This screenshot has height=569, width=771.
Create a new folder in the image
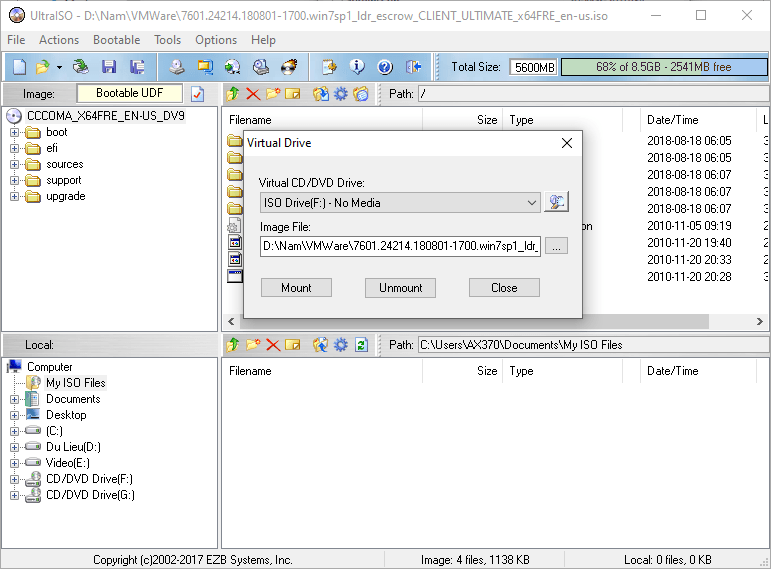coord(273,93)
